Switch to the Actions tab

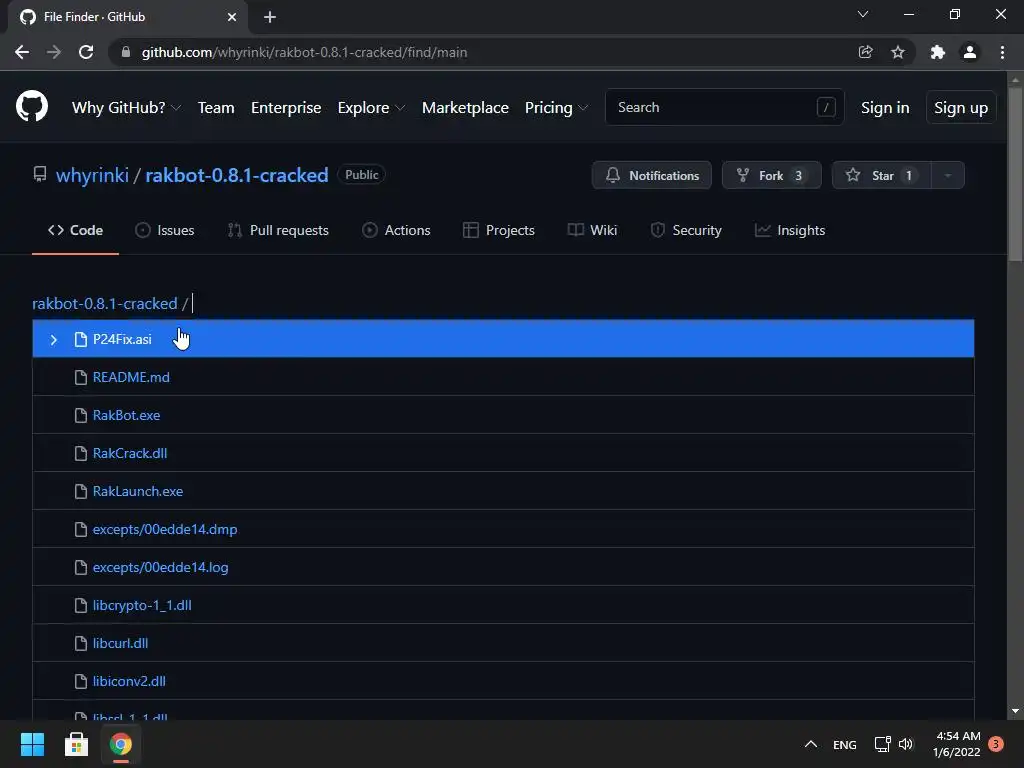pos(396,230)
